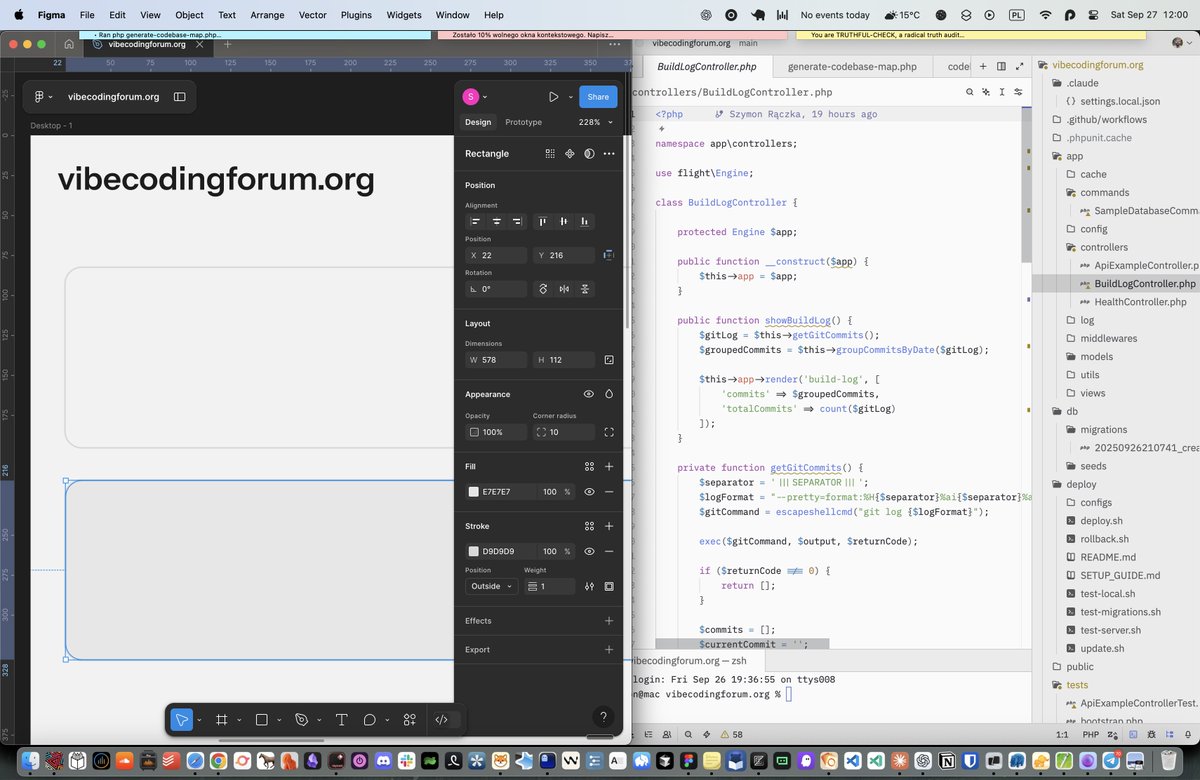Click the Corner radius field value 10
Viewport: 1200px width, 780px height.
pos(564,432)
